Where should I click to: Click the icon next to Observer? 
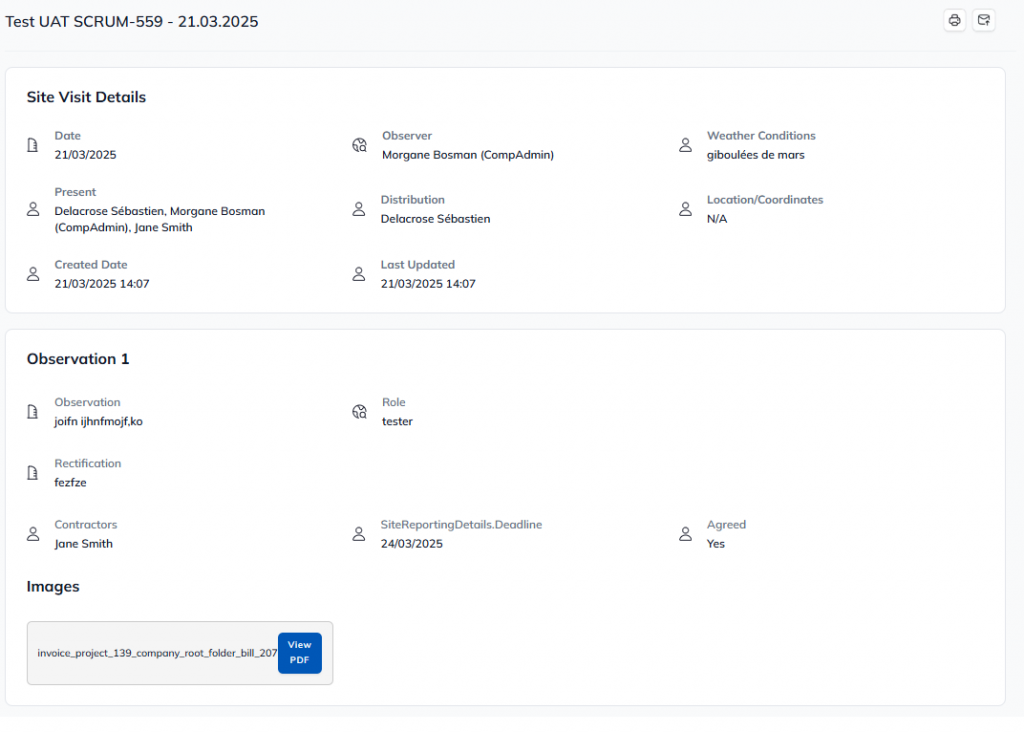tap(360, 146)
